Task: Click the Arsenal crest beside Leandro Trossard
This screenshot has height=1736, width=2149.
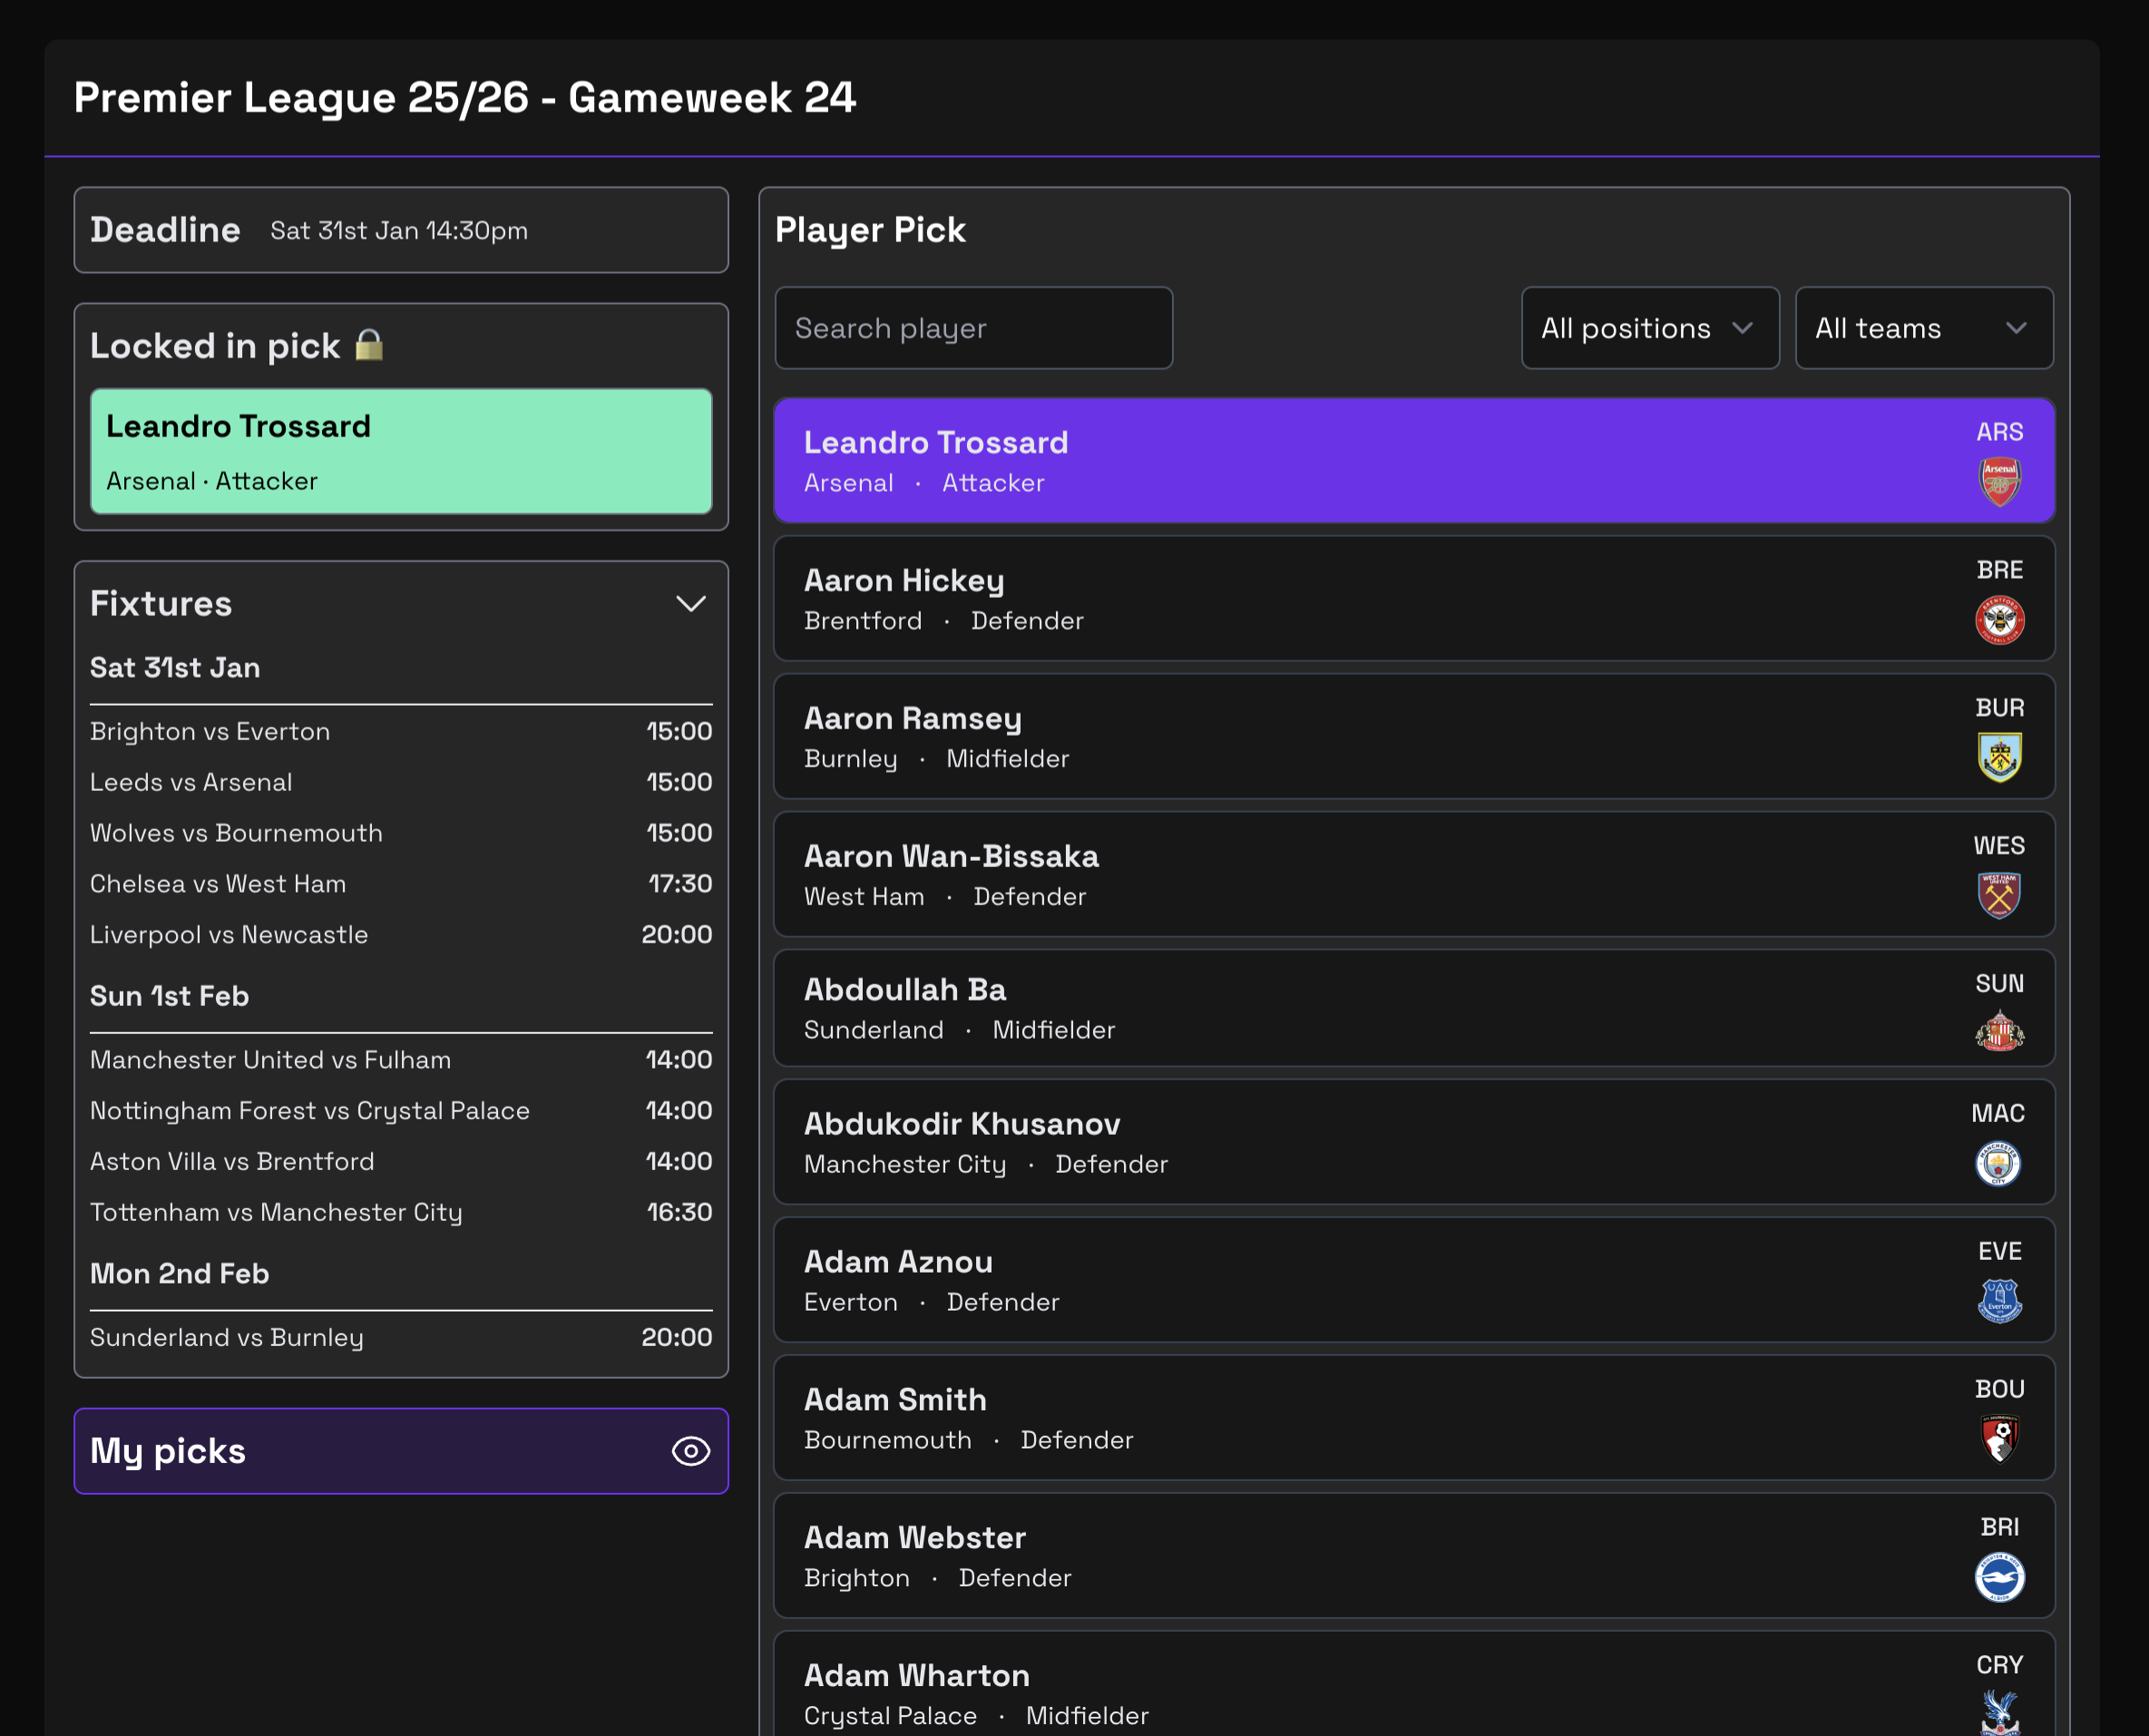Action: coord(1996,480)
